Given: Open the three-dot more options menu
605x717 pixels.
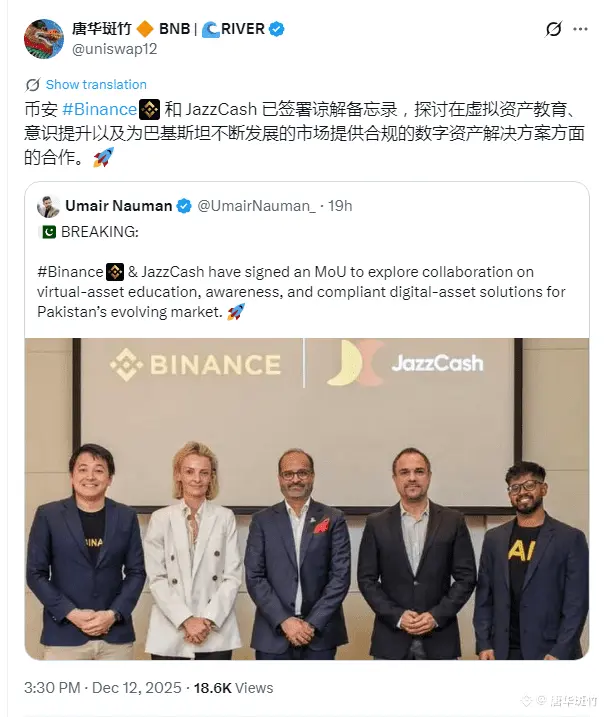Looking at the screenshot, I should pos(580,29).
